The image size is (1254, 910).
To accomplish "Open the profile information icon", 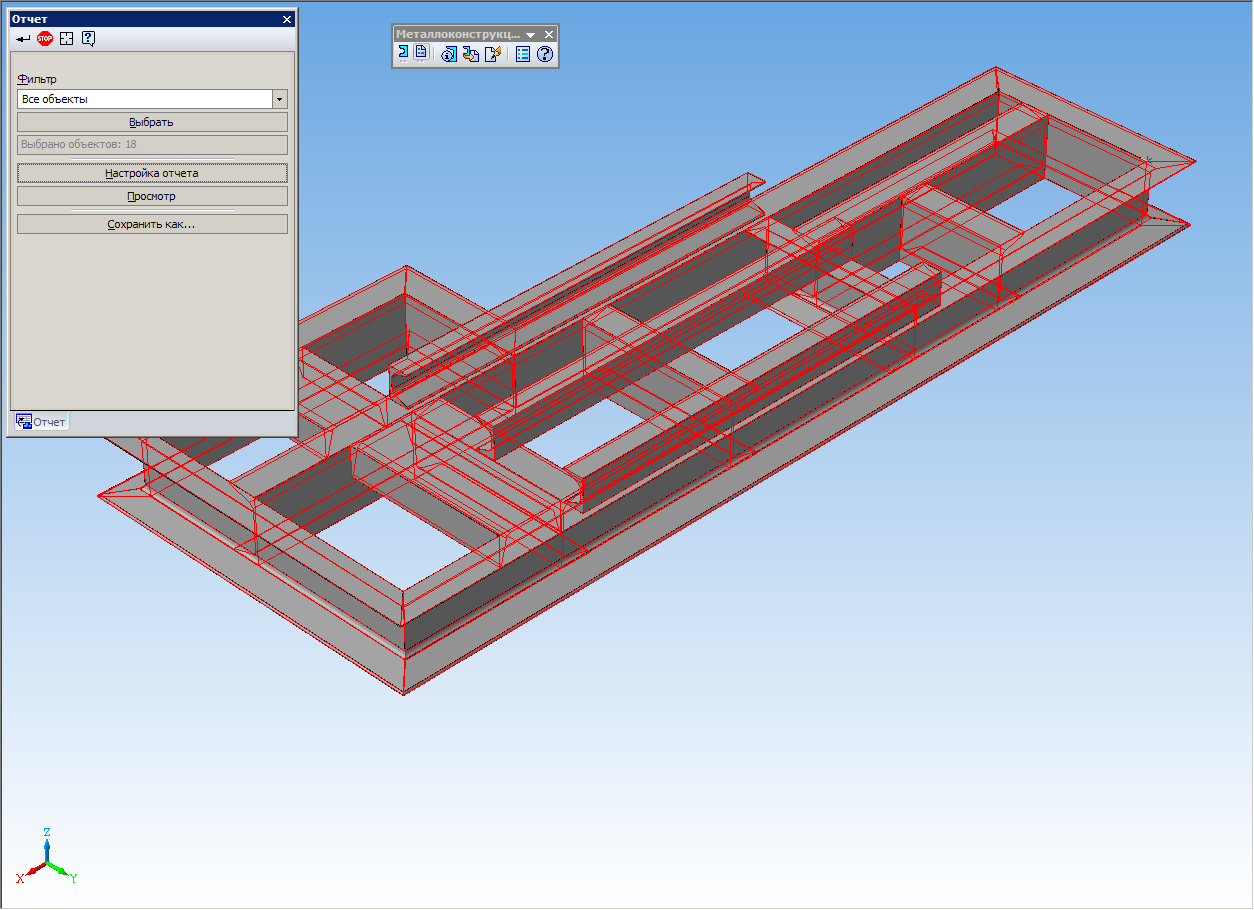I will tap(449, 54).
